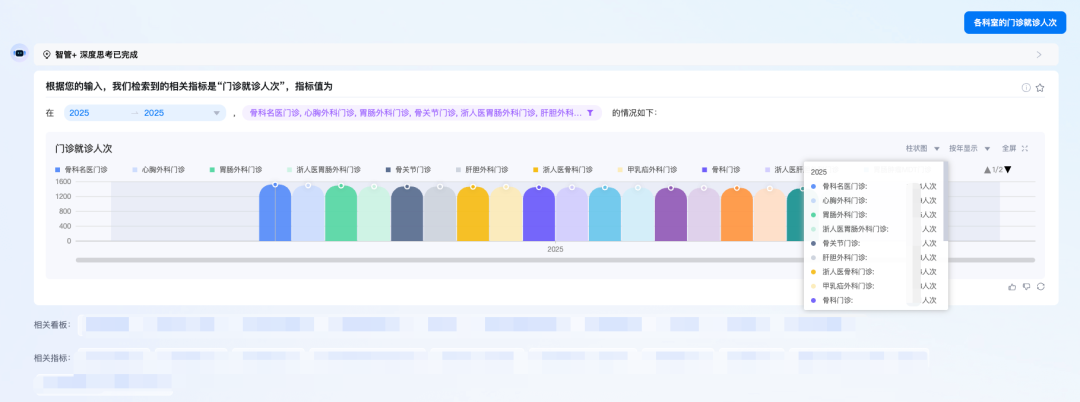This screenshot has height=402, width=1080.
Task: Favorite this answer with the star icon
Action: pos(1040,88)
